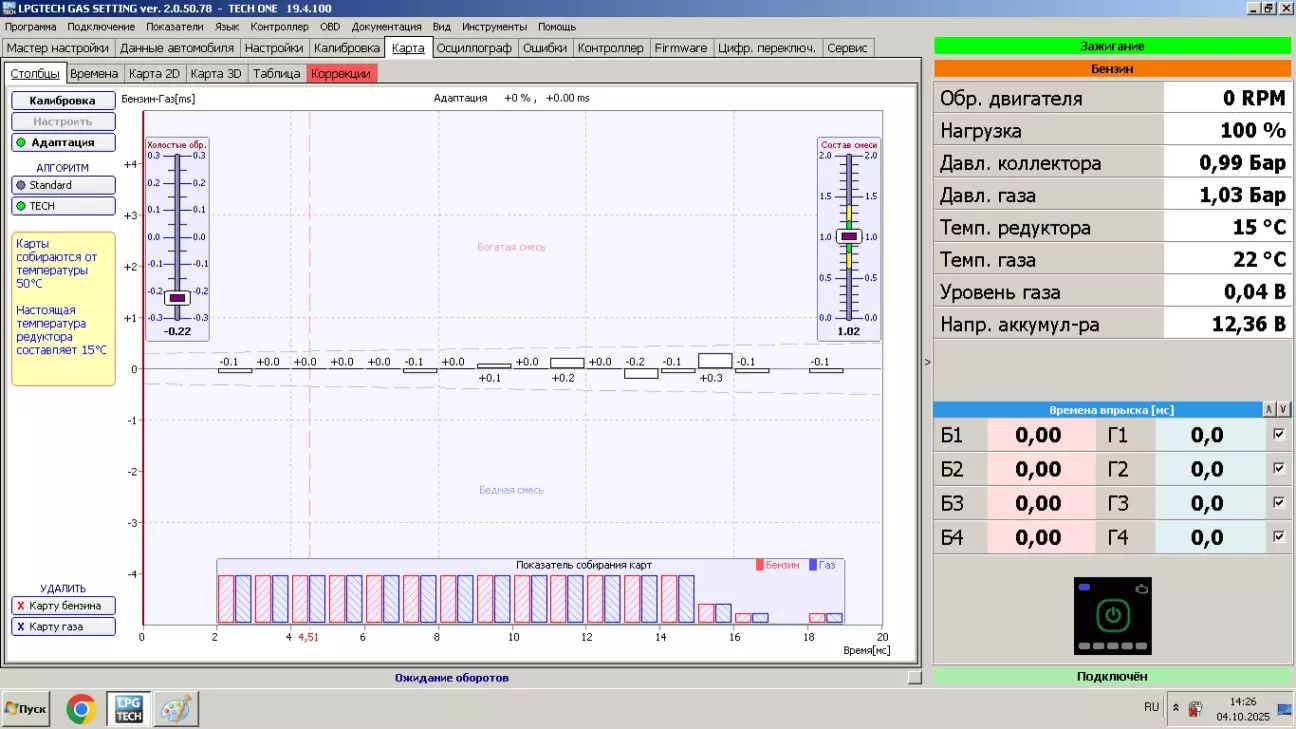This screenshot has width=1296, height=729.
Task: Click the LPG TECH taskbar icon
Action: point(128,708)
